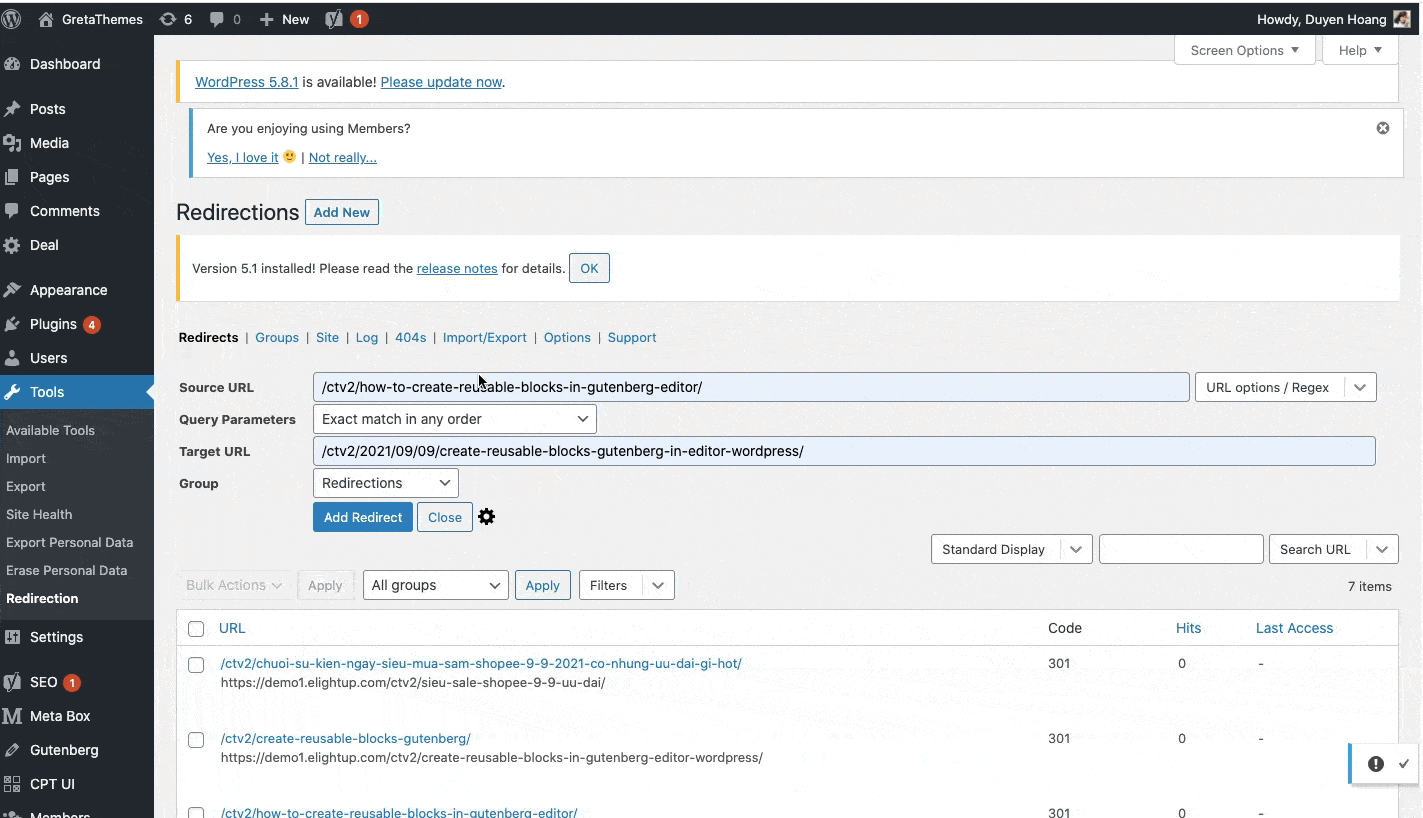The image size is (1423, 818).
Task: Click the Comments icon in sidebar
Action: pos(13,211)
